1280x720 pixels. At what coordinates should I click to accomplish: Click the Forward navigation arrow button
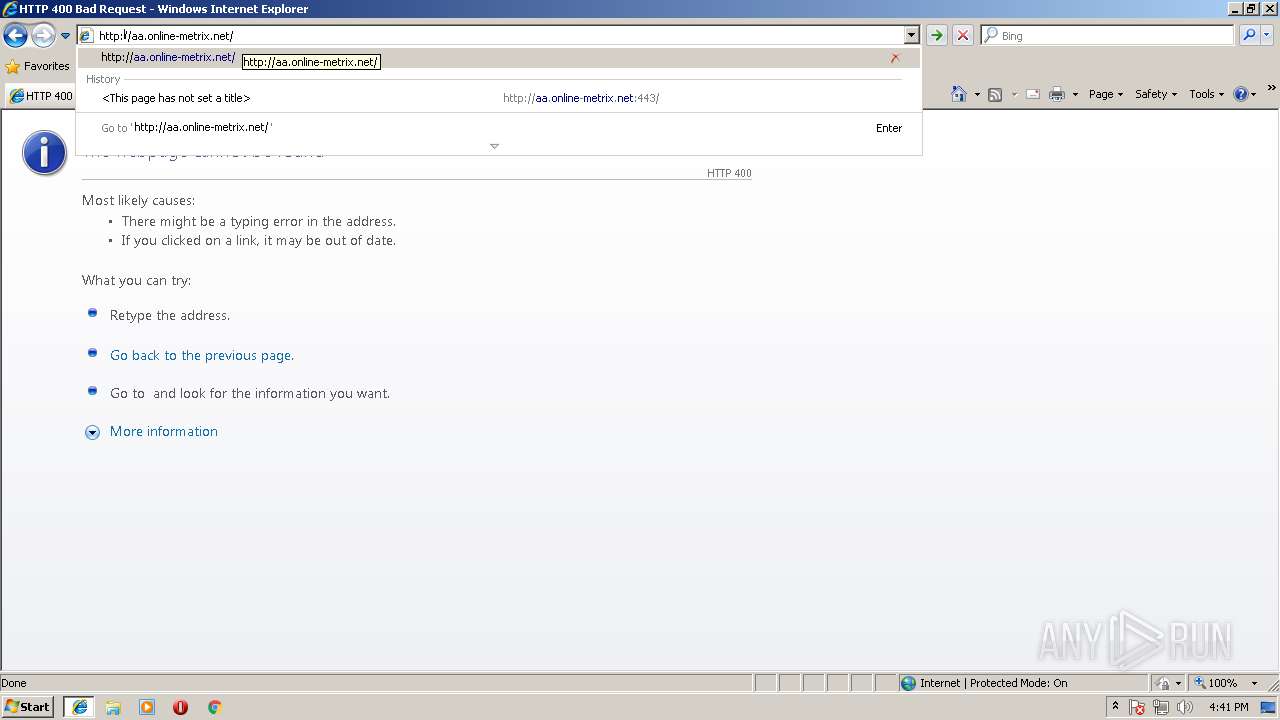click(43, 36)
